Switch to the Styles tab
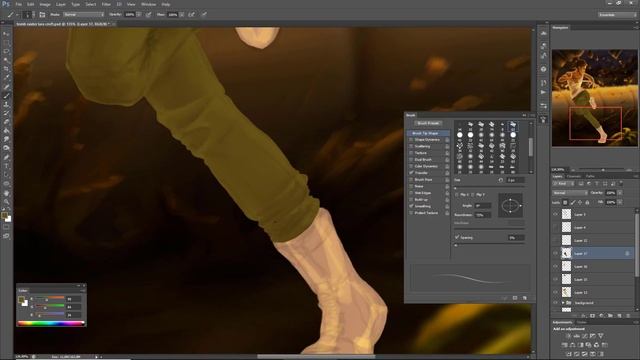 click(582, 322)
